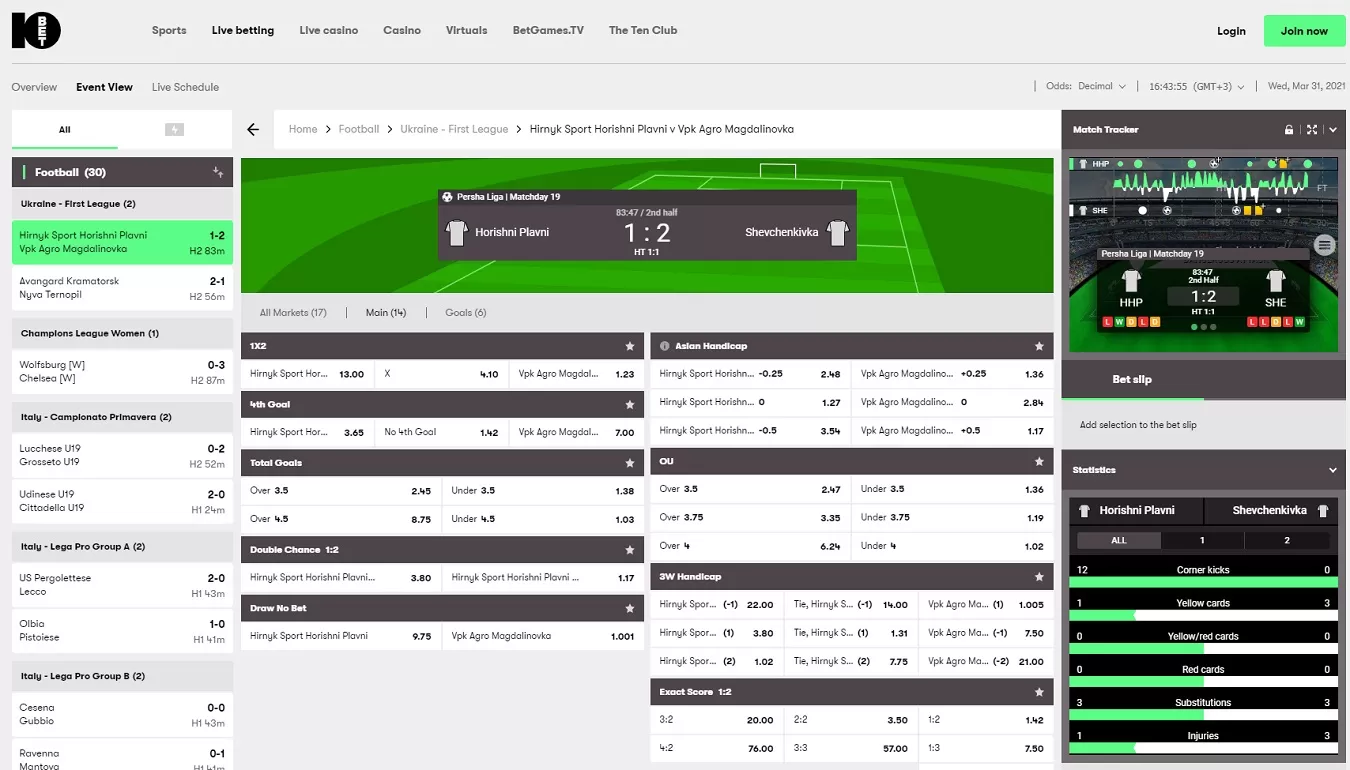
Task: Select the Over 3.5 Total Goals odds
Action: [341, 491]
